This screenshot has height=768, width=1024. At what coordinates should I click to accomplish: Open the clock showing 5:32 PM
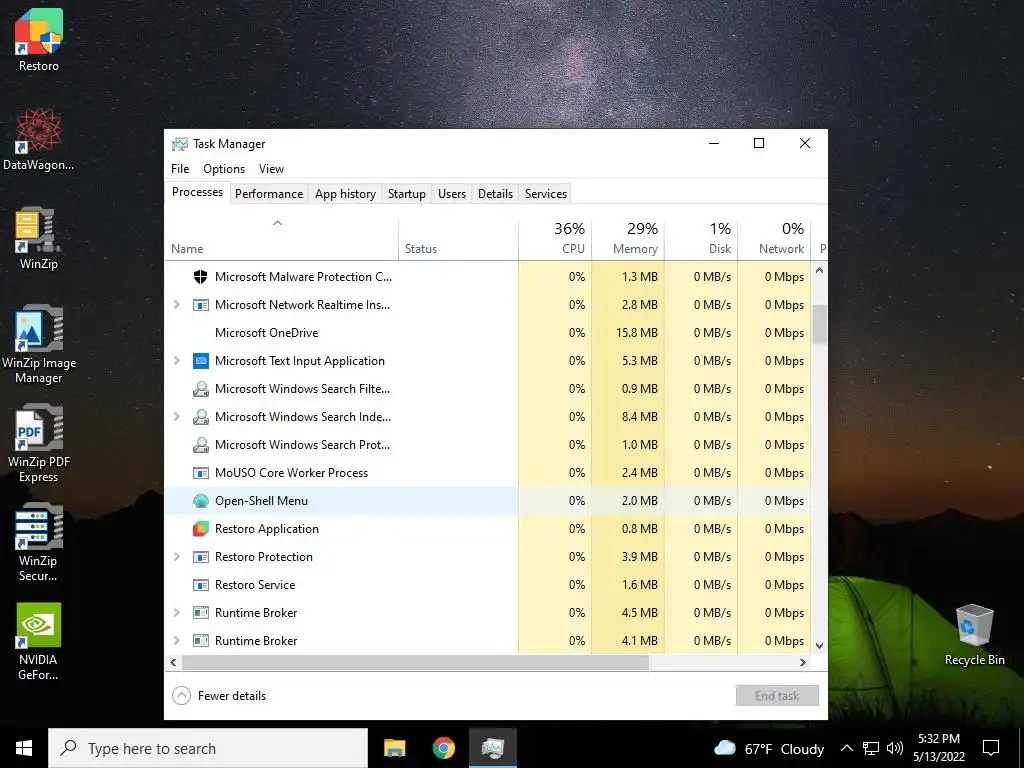point(939,748)
